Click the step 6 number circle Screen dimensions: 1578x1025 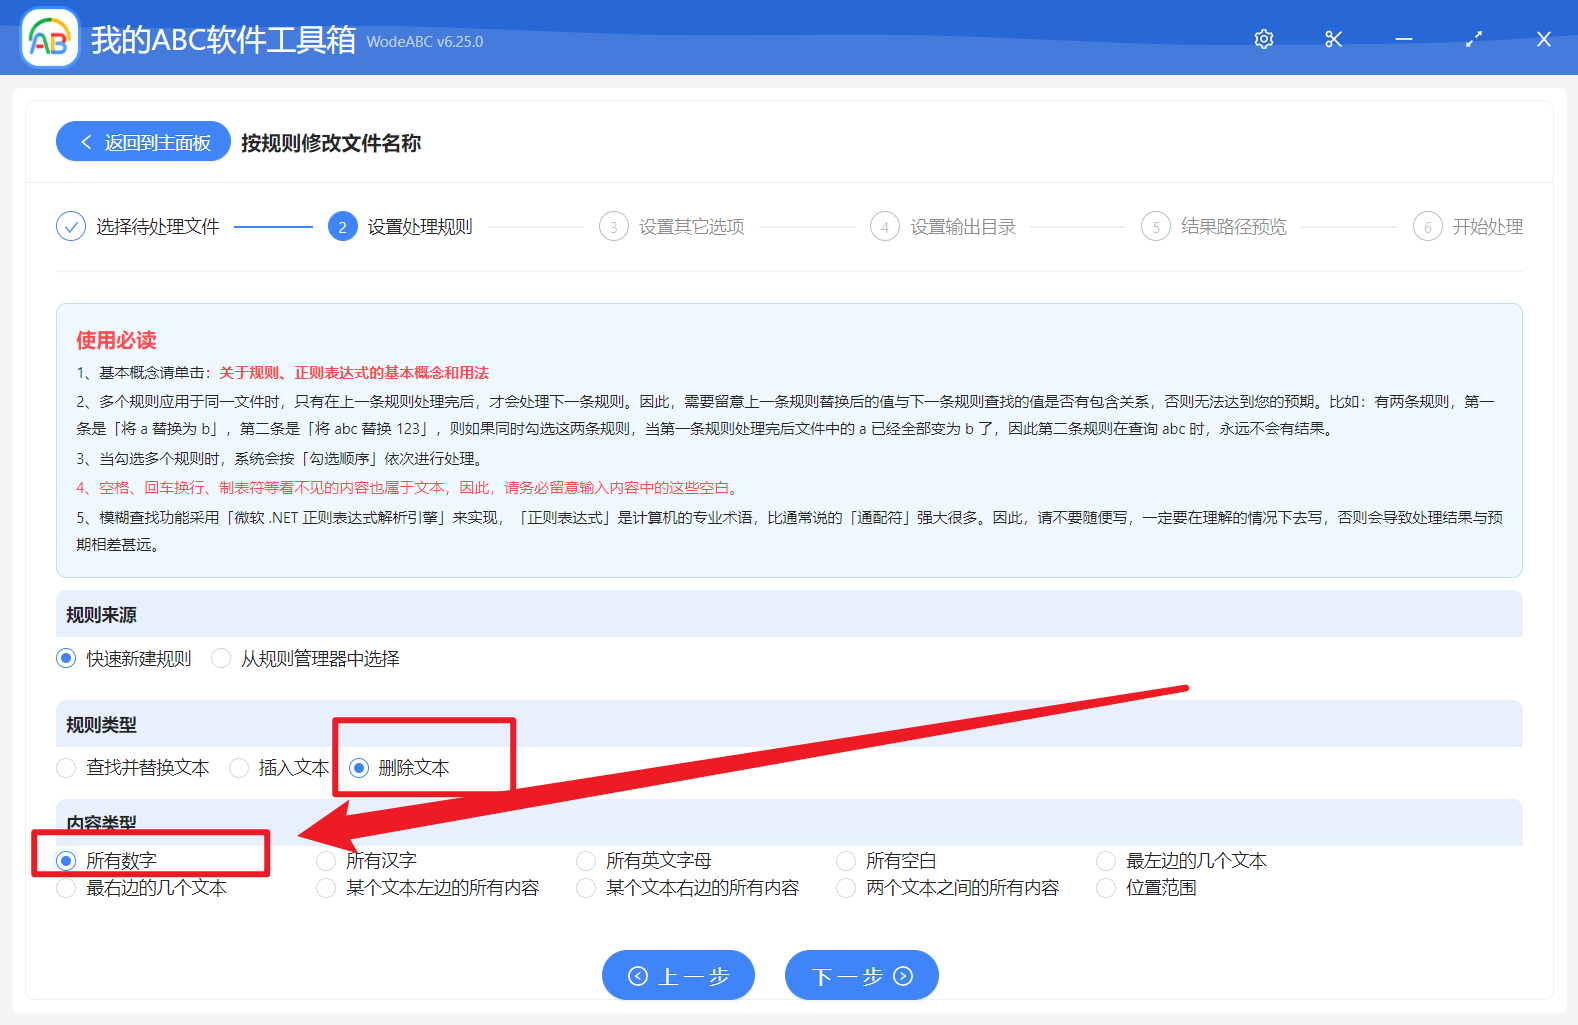tap(1428, 227)
